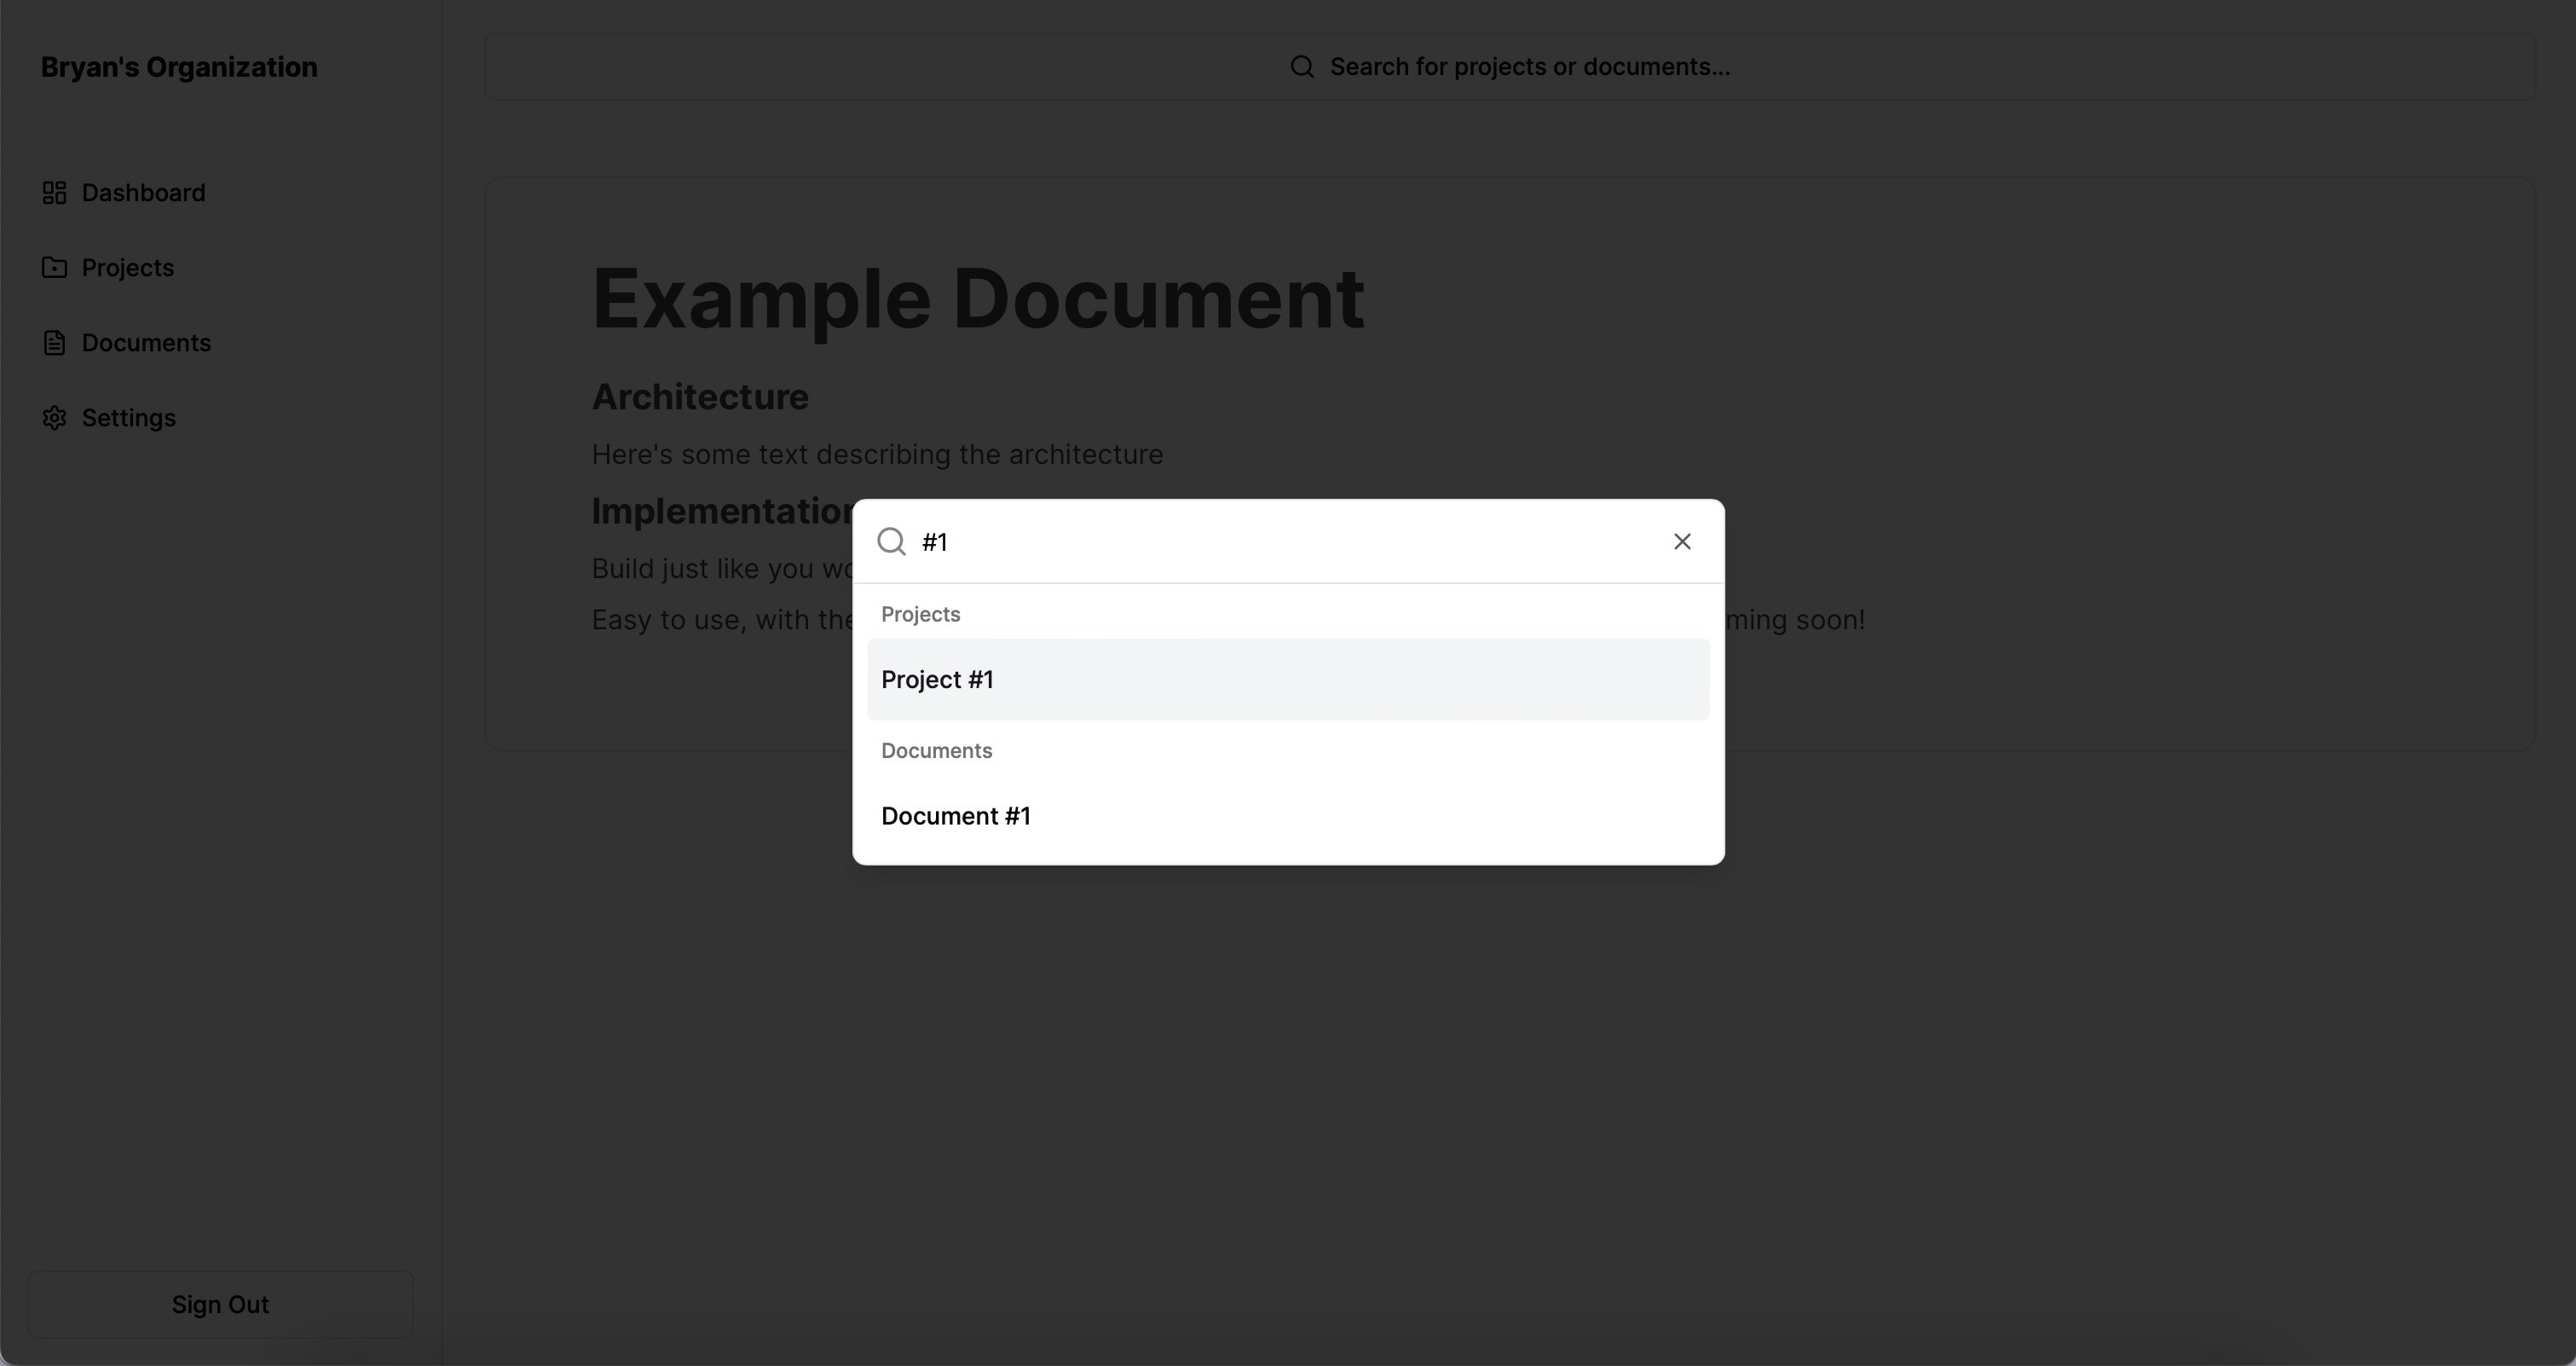Click the #1 search input field
The width and height of the screenshot is (2576, 1366).
coord(1280,542)
